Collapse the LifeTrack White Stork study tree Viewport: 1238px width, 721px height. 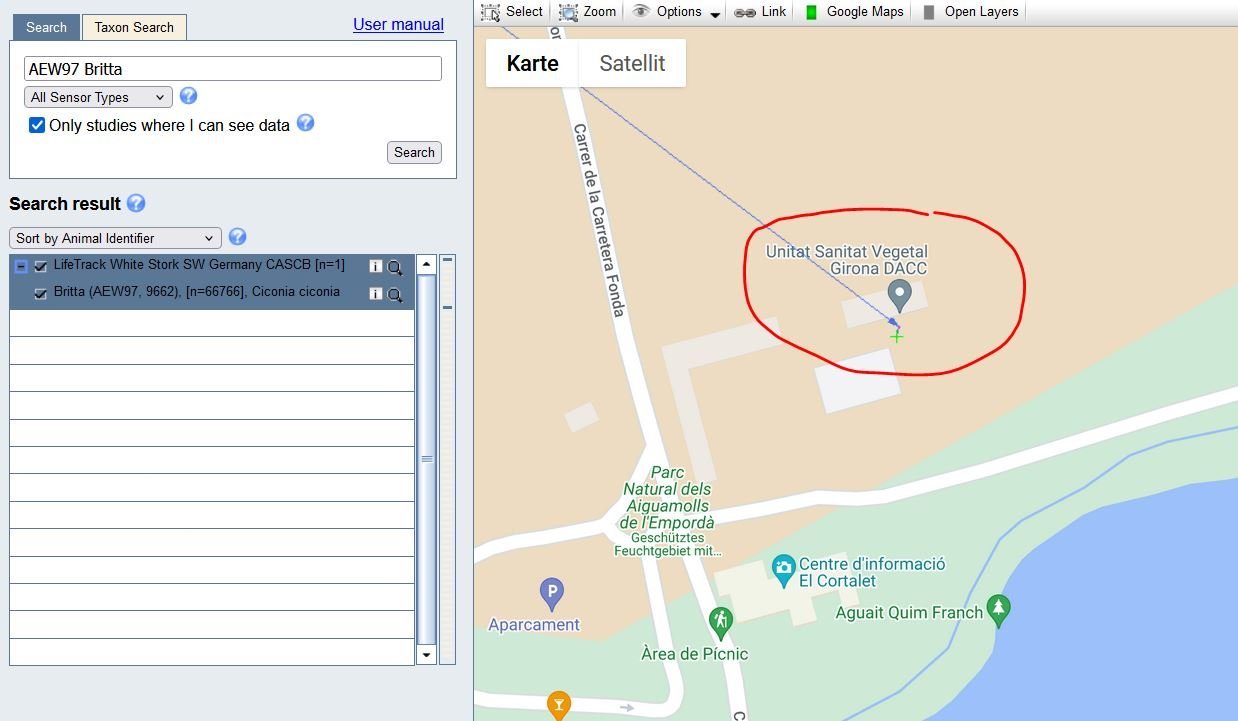pyautogui.click(x=21, y=266)
